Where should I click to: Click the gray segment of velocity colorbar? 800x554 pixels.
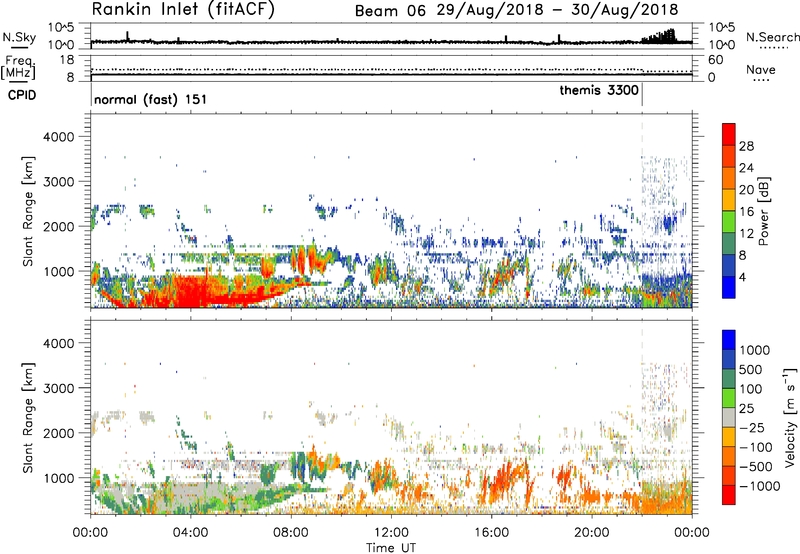[729, 417]
